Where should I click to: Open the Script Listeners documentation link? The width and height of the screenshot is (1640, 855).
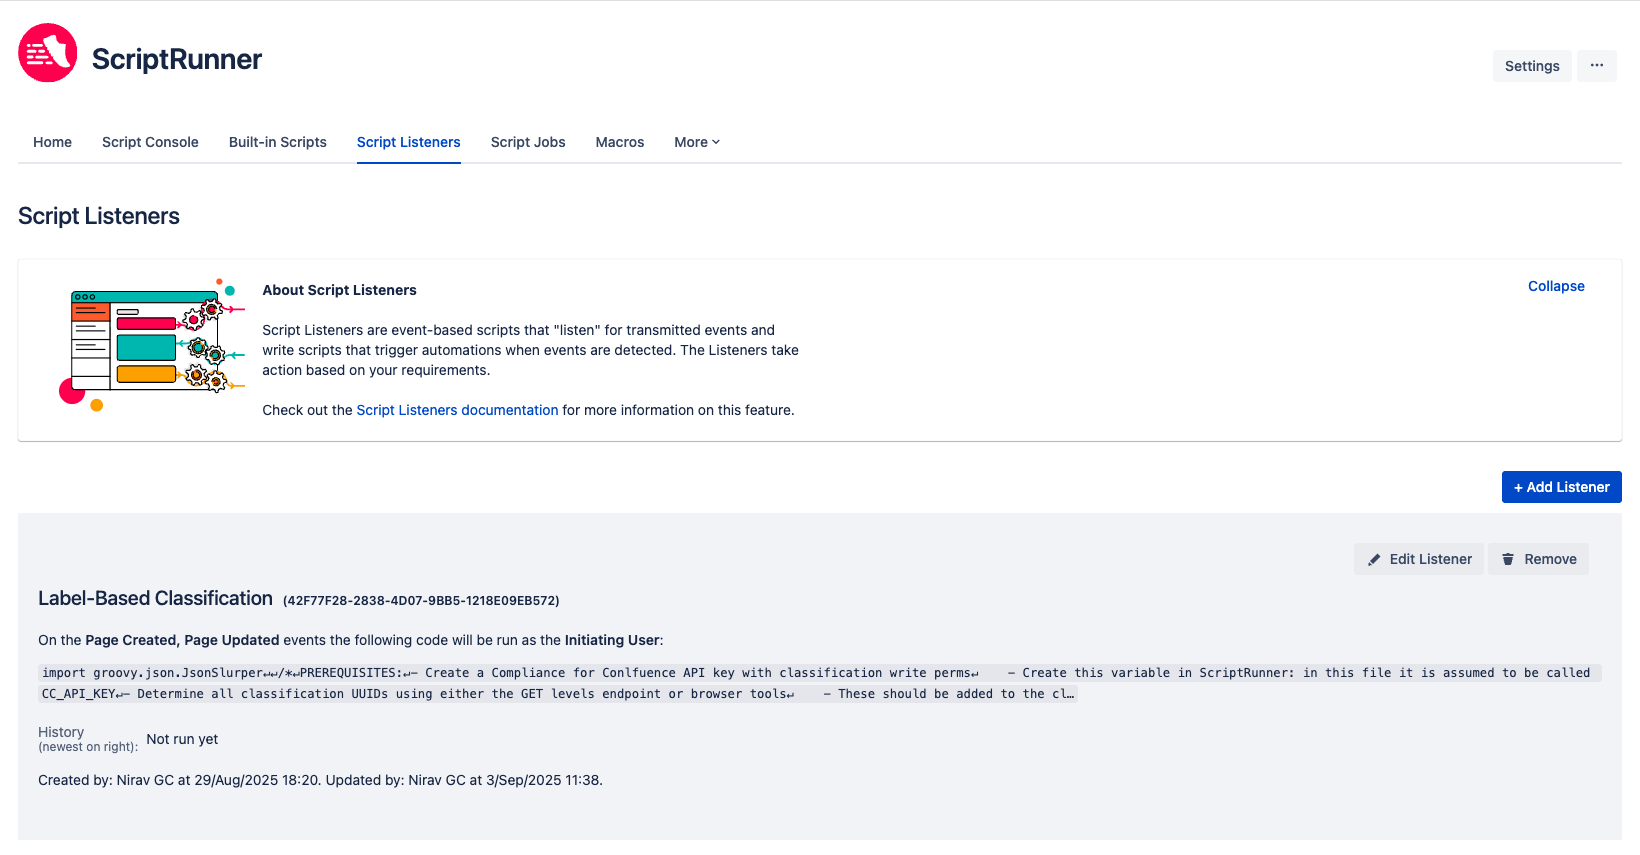coord(457,410)
